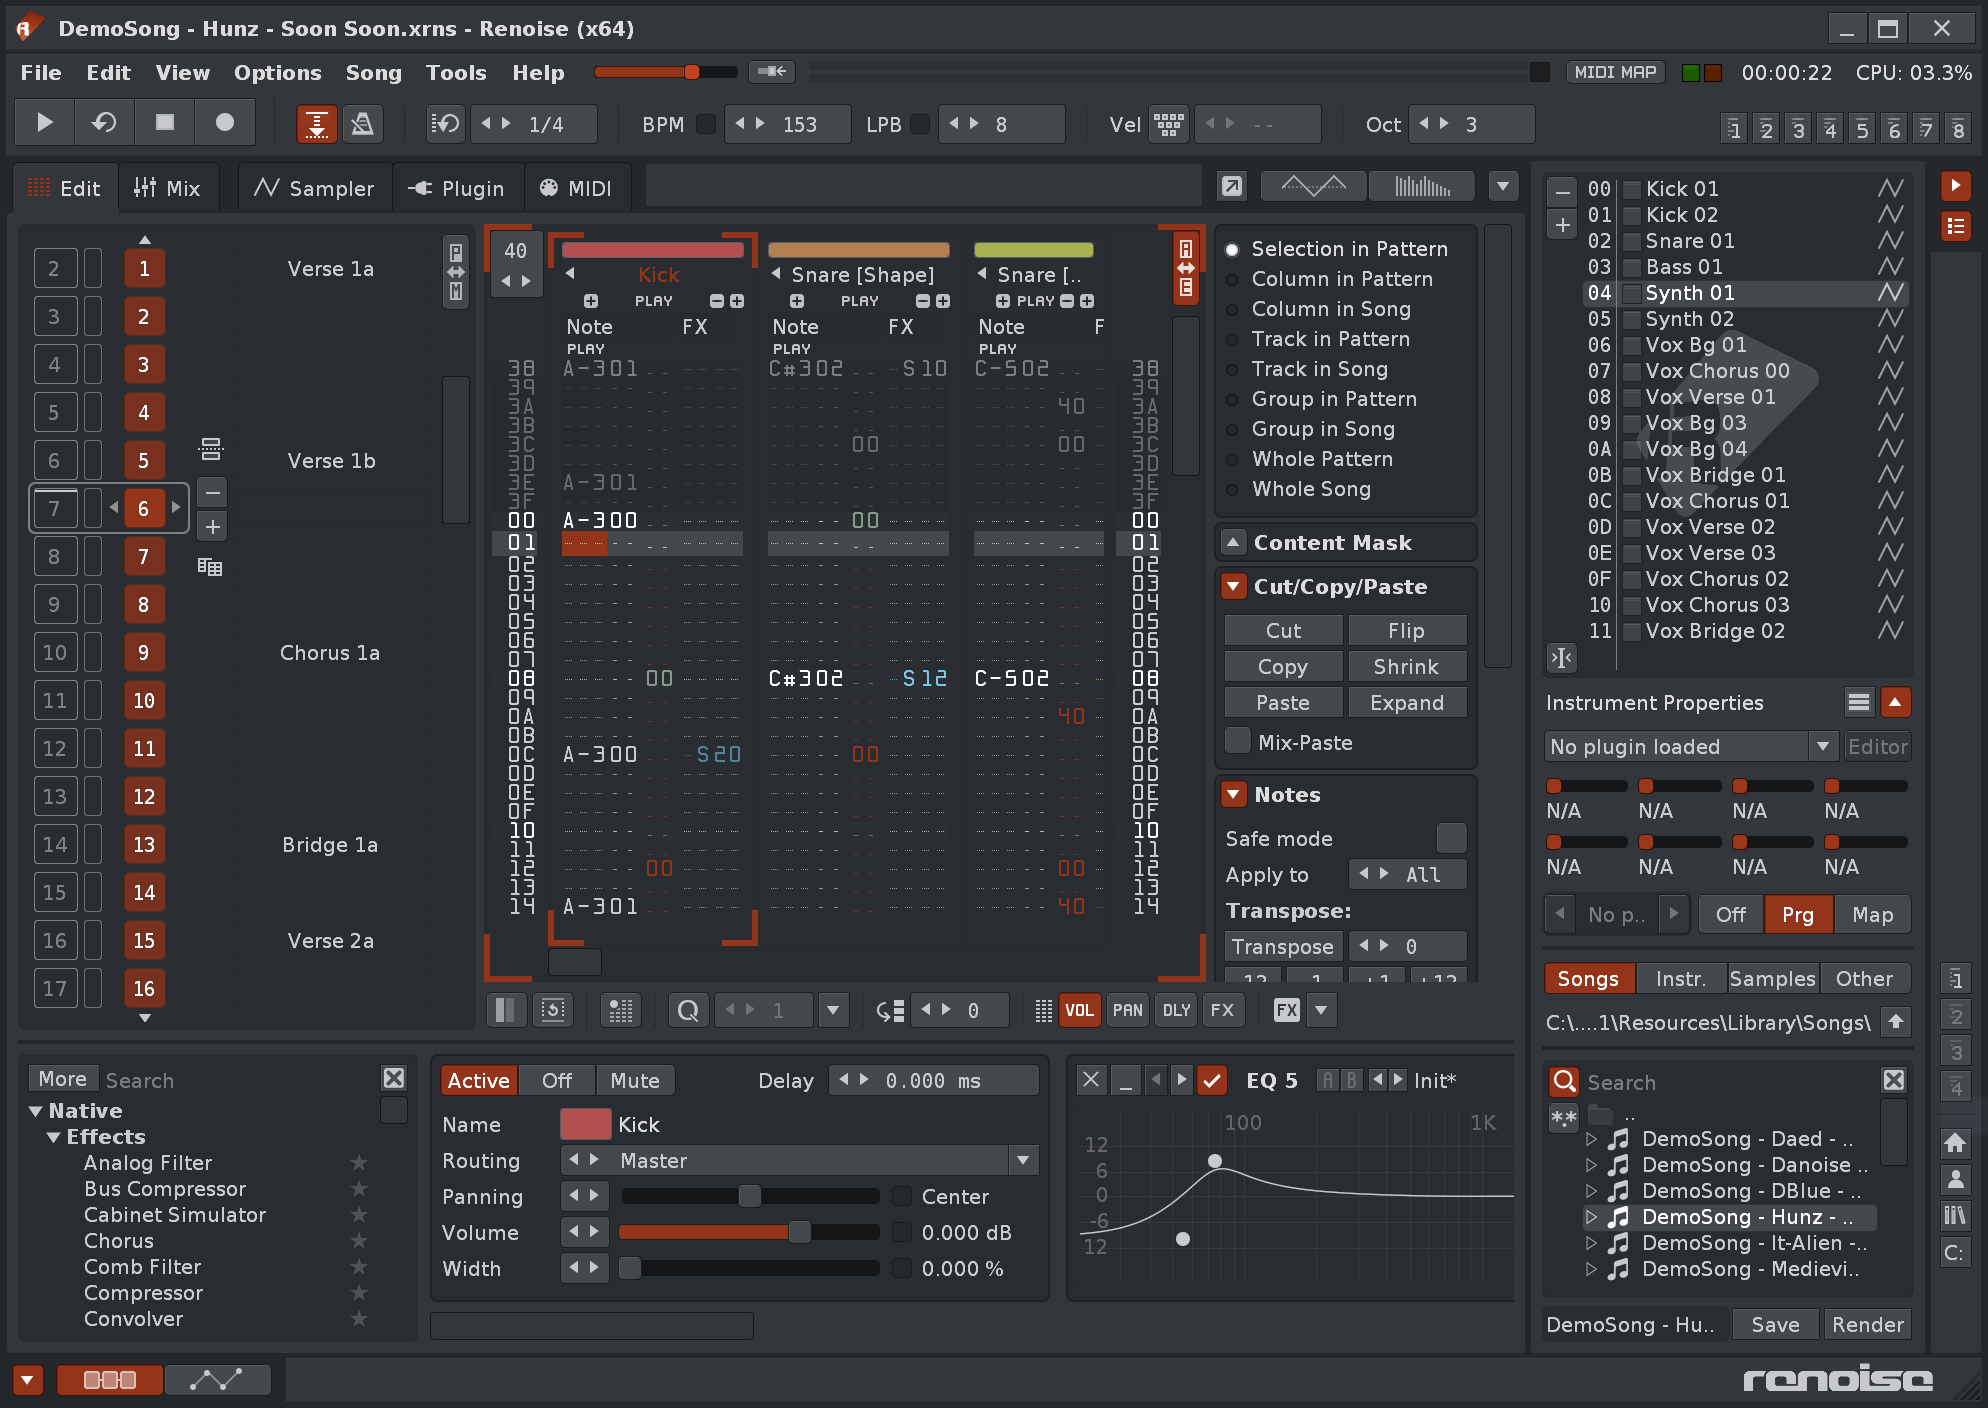
Task: Toggle pattern wrap icon below FX
Action: click(x=552, y=1010)
